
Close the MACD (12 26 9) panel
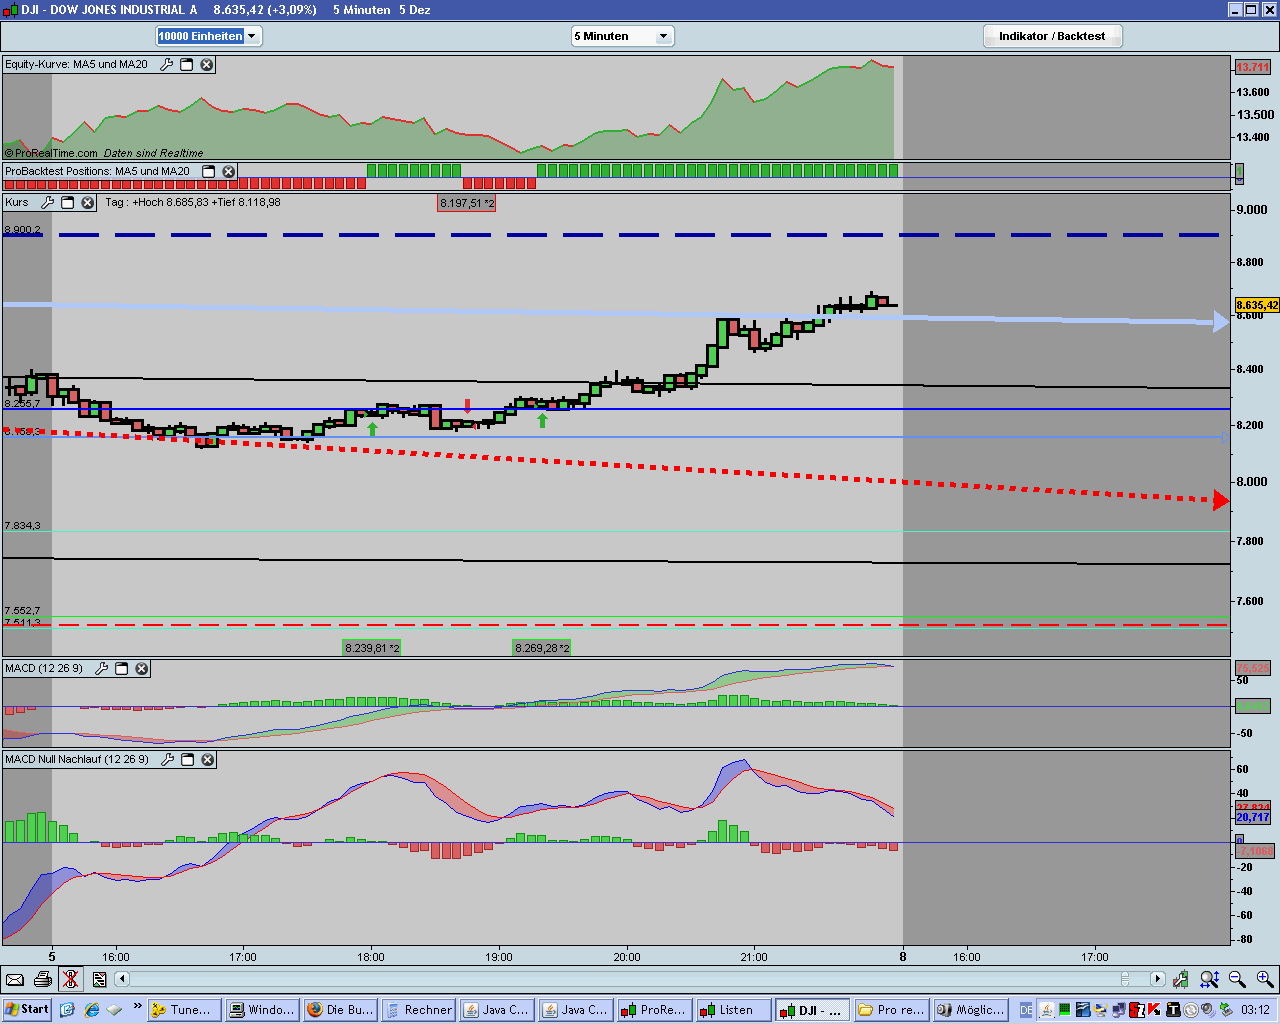coord(141,668)
